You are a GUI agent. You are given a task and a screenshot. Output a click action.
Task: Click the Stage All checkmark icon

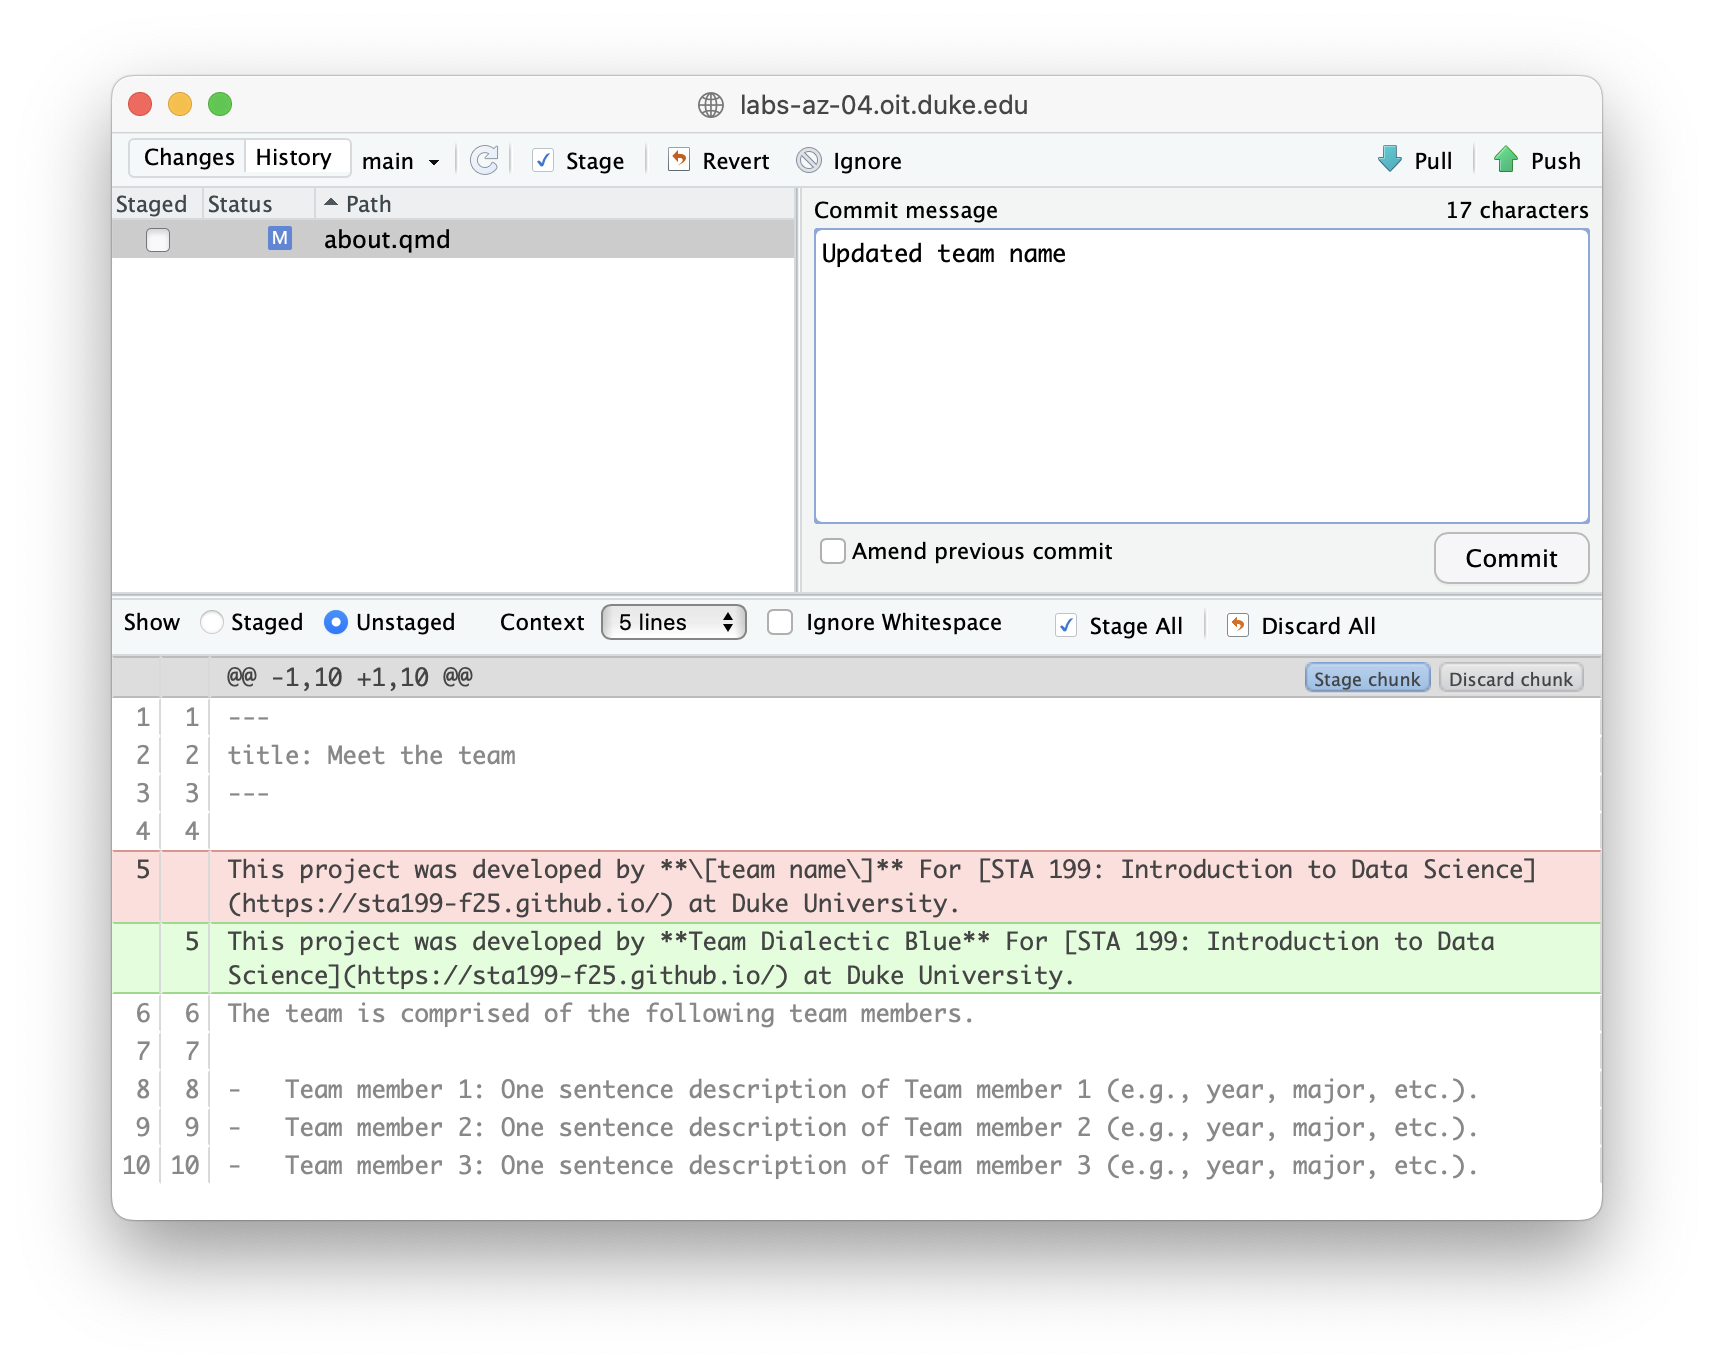pyautogui.click(x=1066, y=626)
